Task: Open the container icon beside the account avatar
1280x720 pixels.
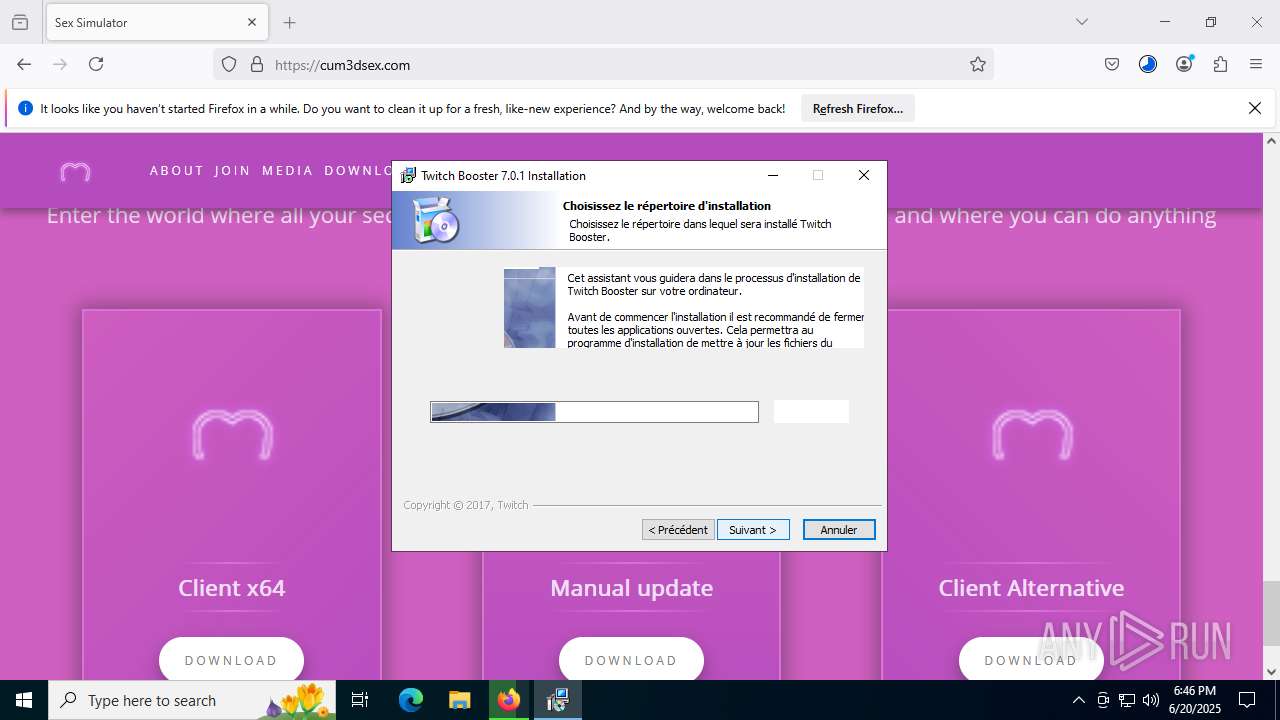Action: tap(1148, 64)
